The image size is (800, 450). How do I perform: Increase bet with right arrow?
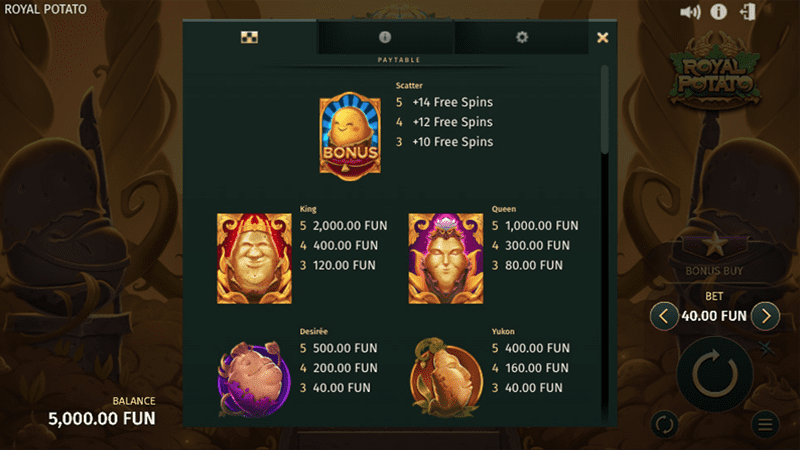766,316
